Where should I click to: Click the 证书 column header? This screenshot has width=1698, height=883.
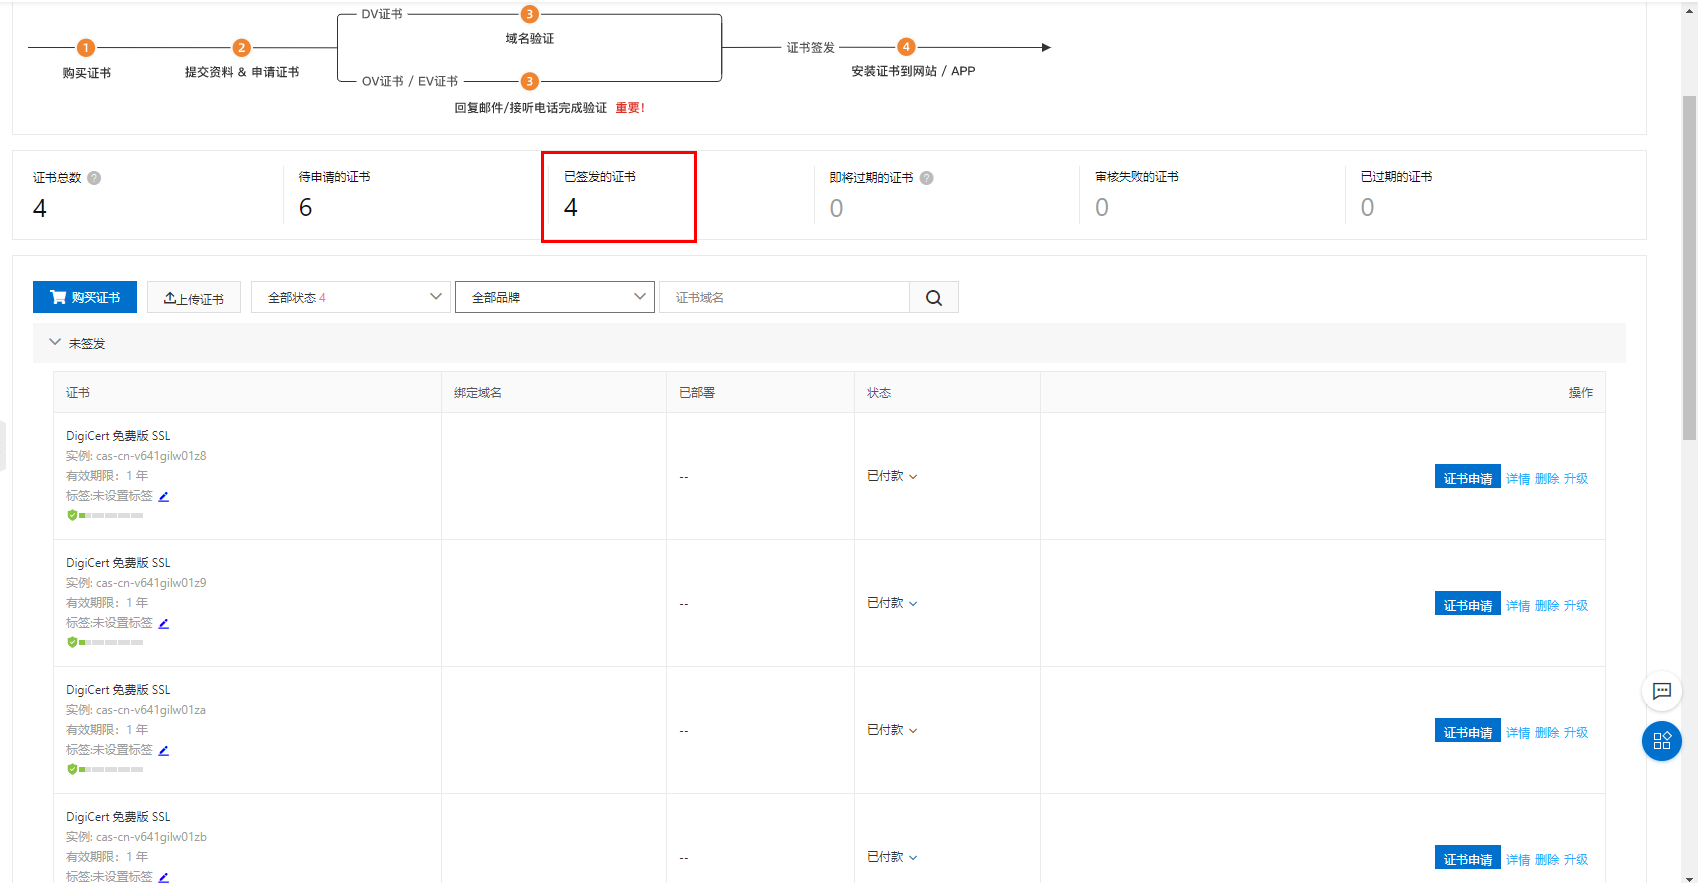(x=78, y=392)
